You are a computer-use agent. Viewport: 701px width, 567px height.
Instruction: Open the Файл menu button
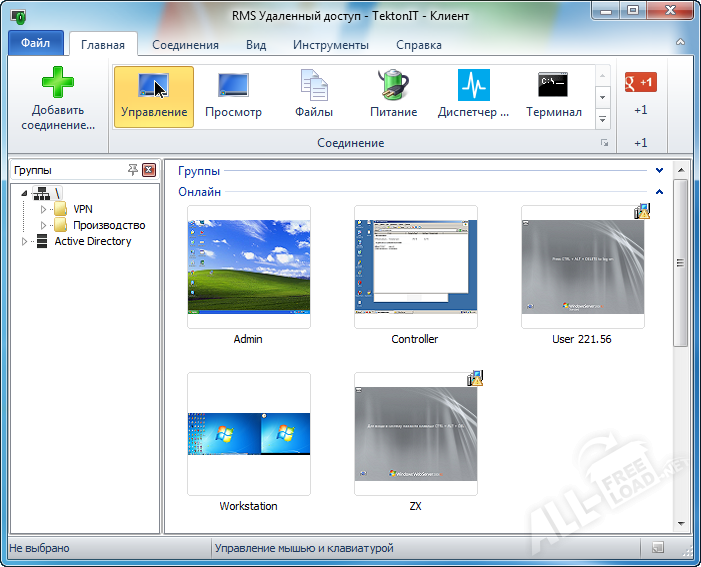click(x=35, y=45)
